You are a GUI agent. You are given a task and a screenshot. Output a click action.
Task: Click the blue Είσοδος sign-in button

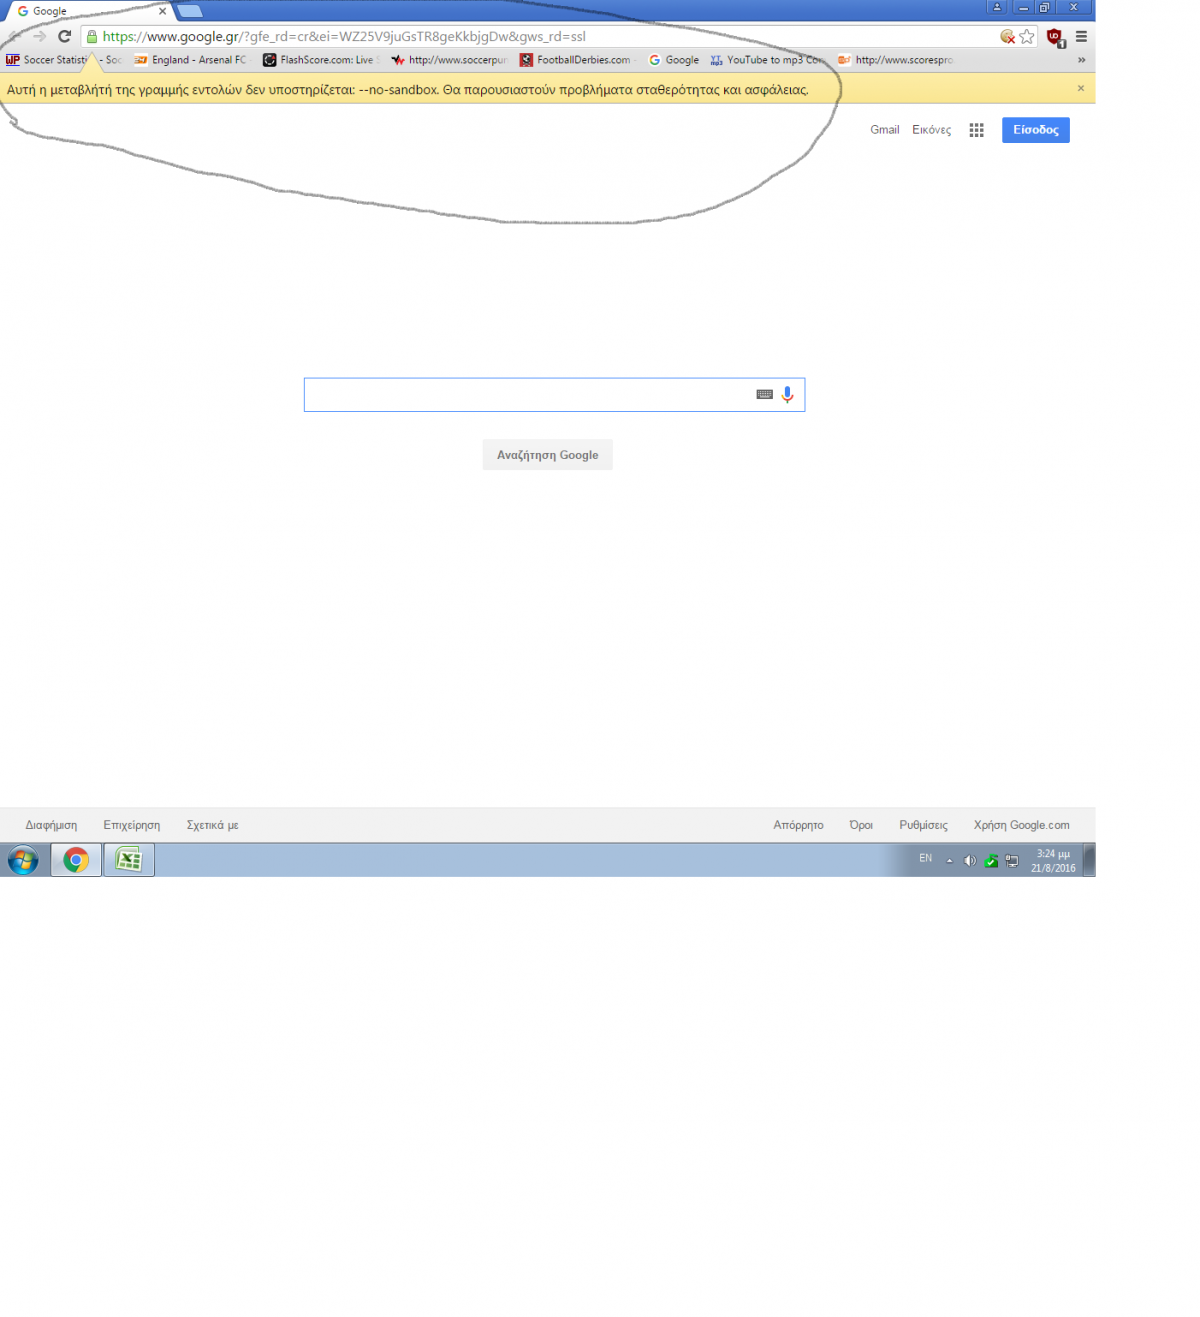coord(1035,130)
